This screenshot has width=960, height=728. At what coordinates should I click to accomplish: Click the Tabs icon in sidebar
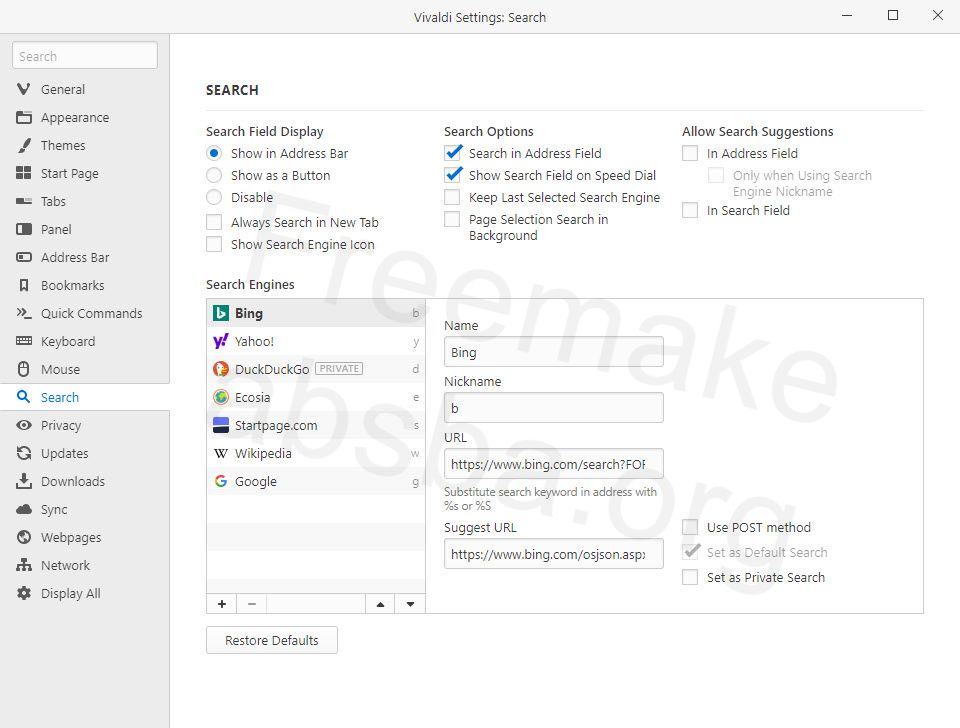click(23, 201)
